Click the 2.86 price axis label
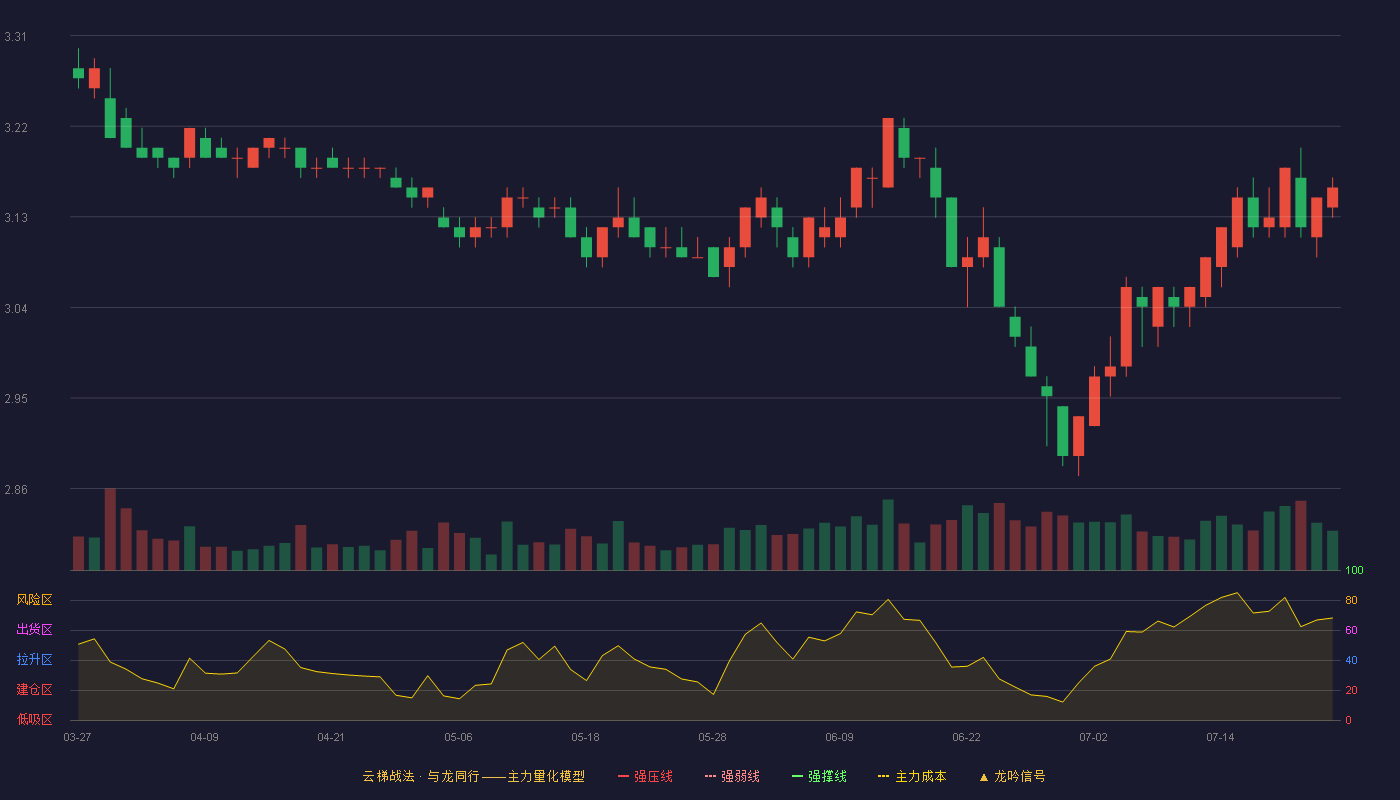 tap(16, 490)
